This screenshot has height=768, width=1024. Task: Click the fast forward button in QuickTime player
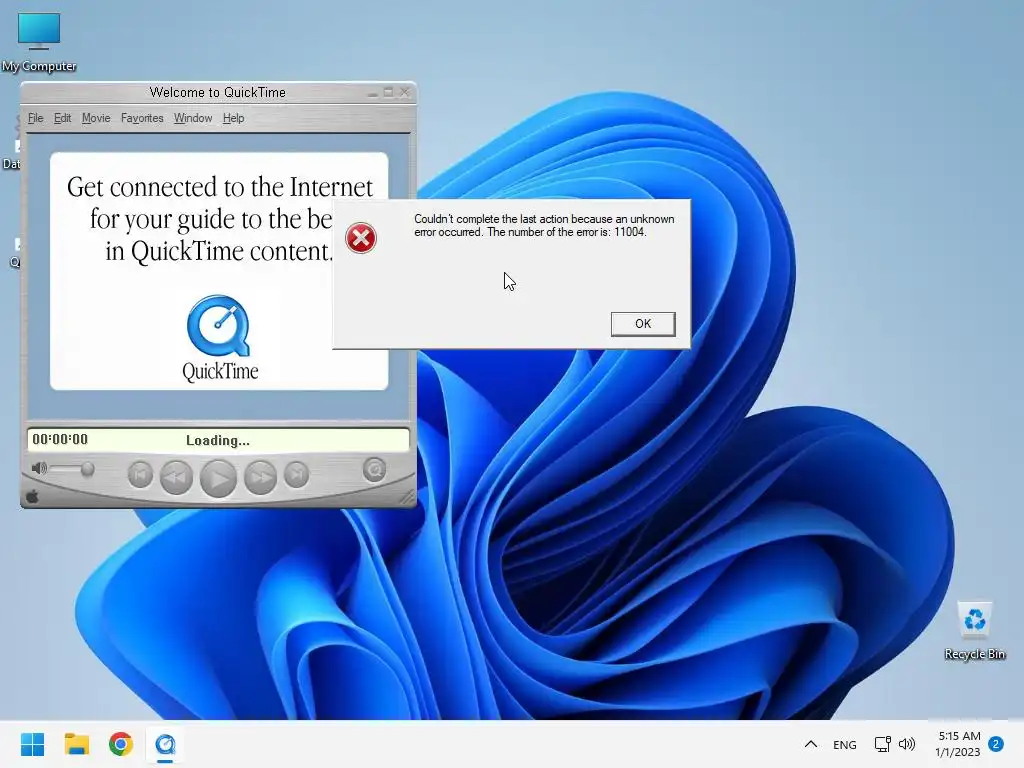tap(260, 477)
